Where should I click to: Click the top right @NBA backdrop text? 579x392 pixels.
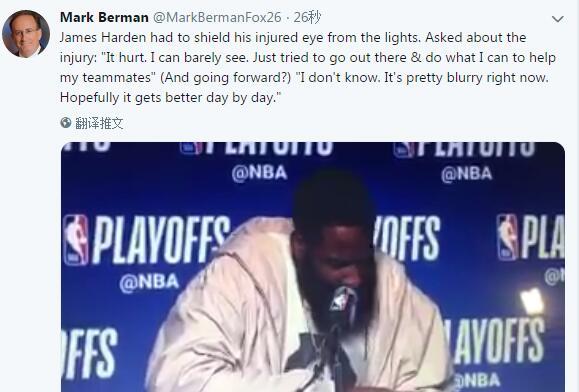click(x=467, y=174)
